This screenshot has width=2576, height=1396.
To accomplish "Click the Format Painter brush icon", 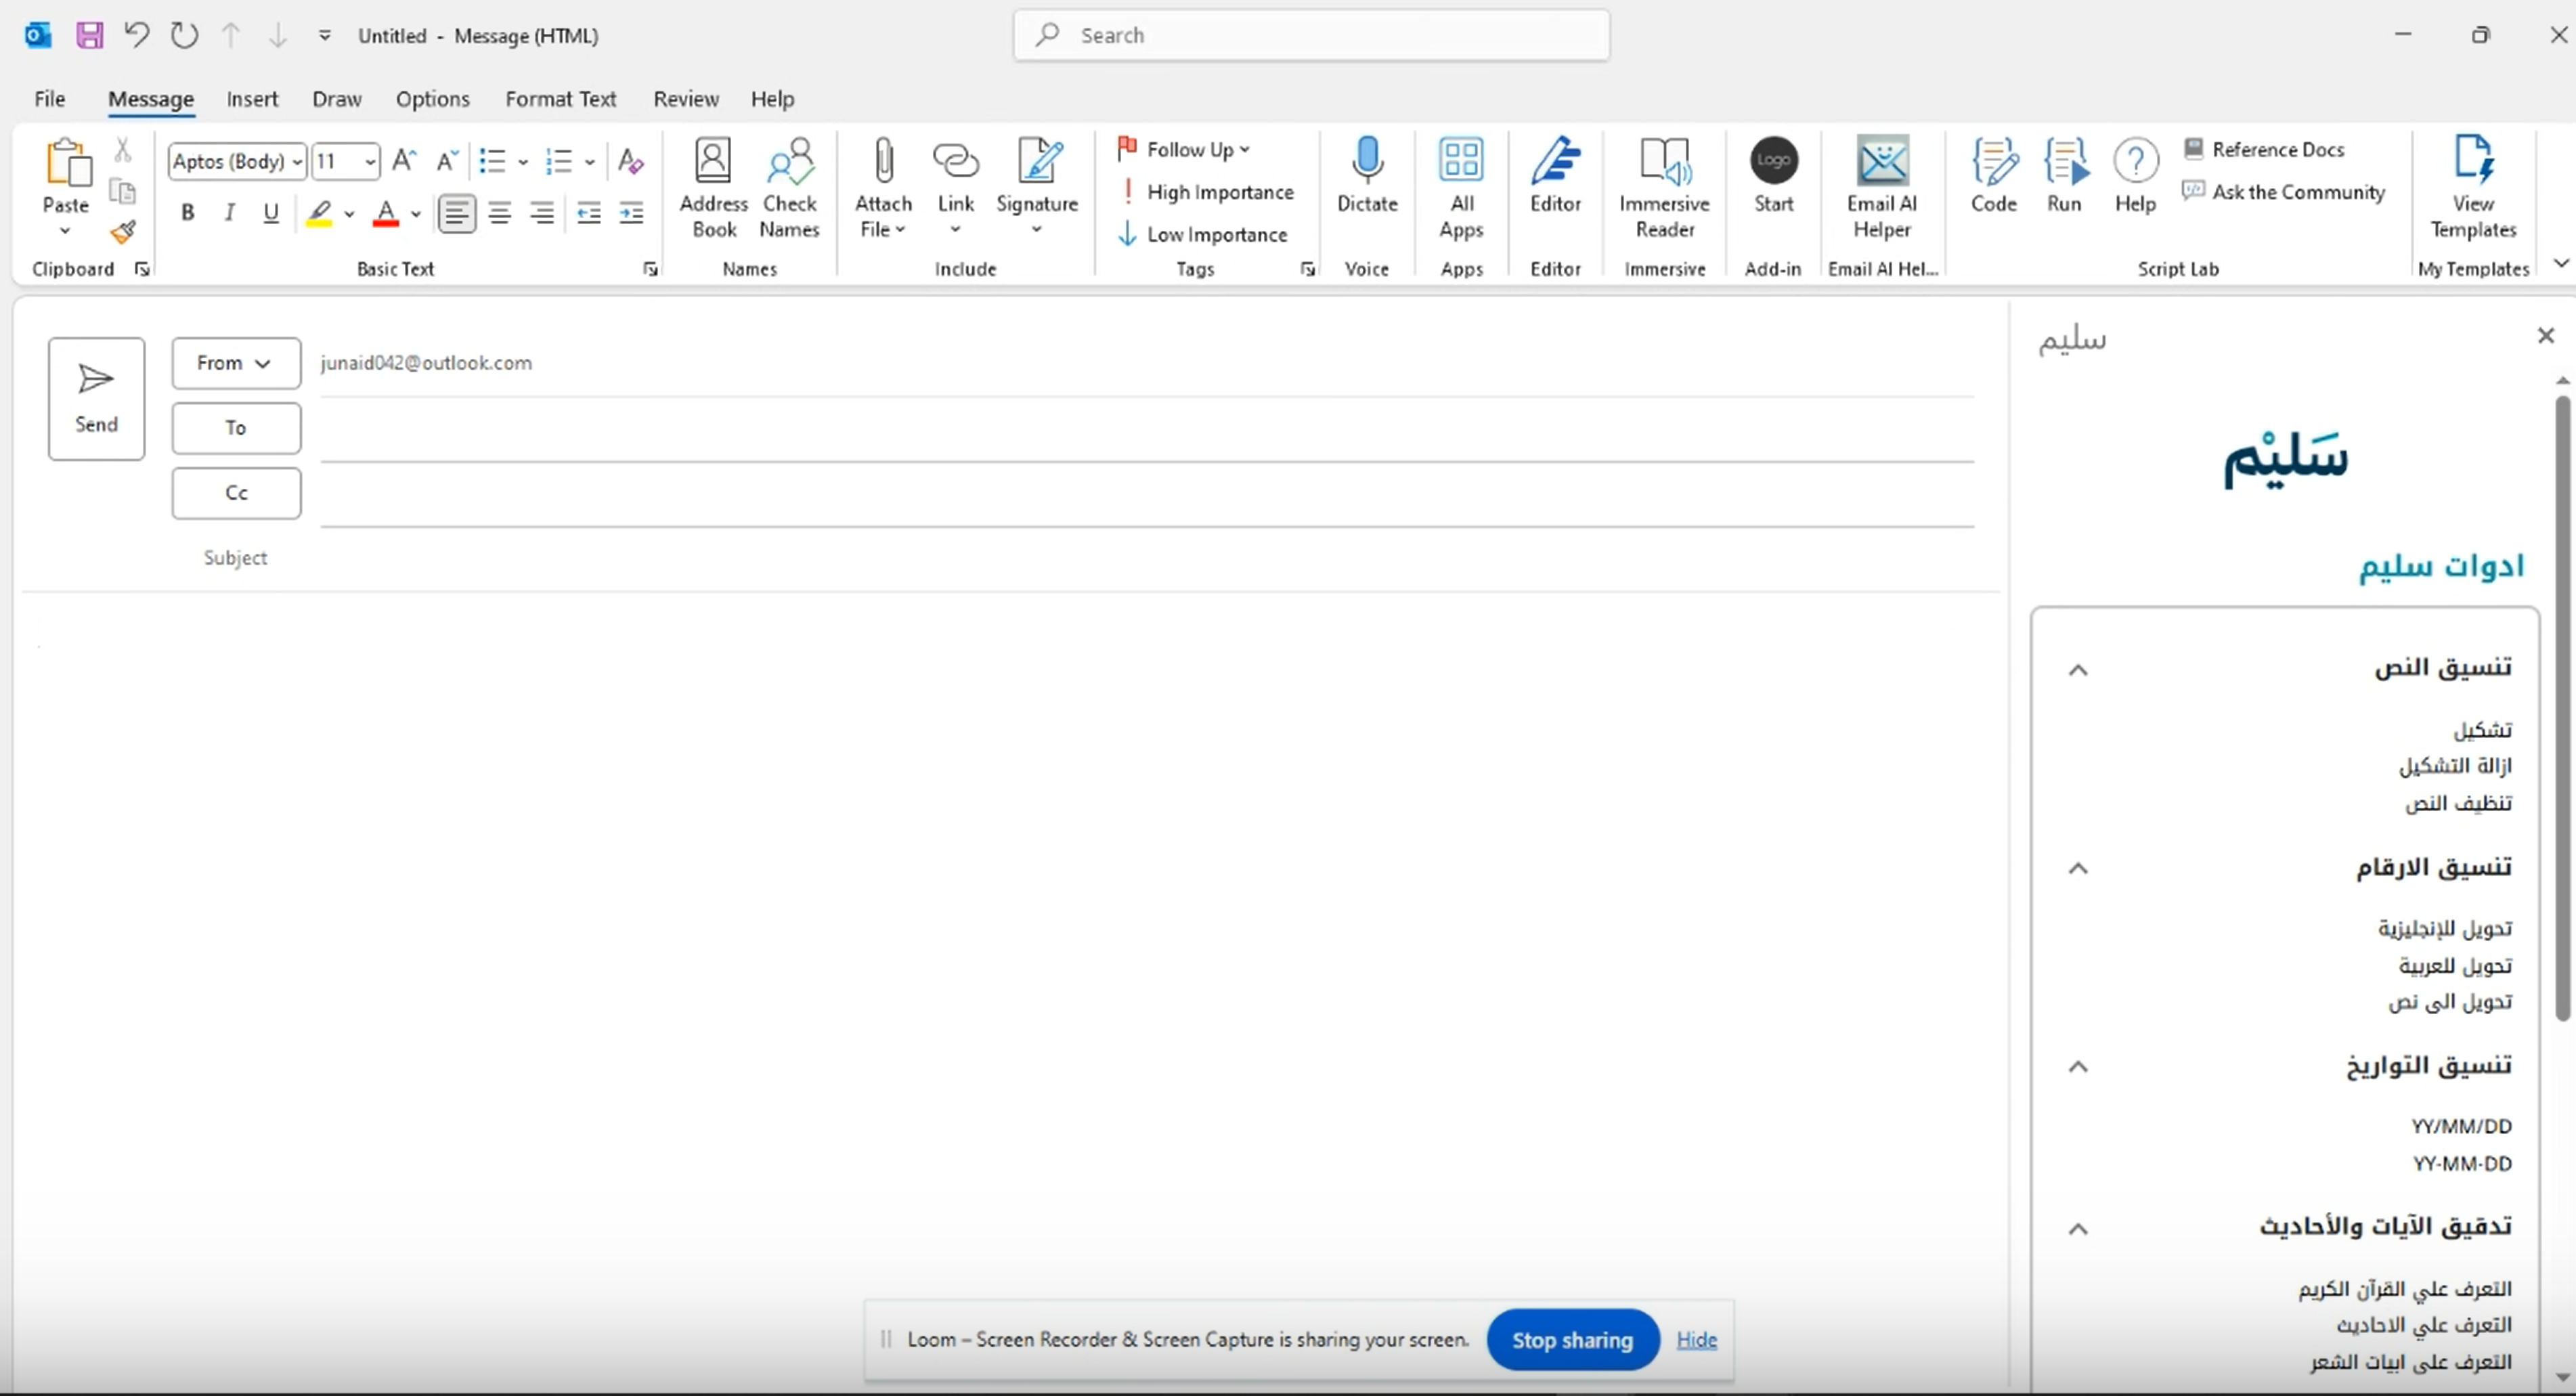I will (123, 233).
